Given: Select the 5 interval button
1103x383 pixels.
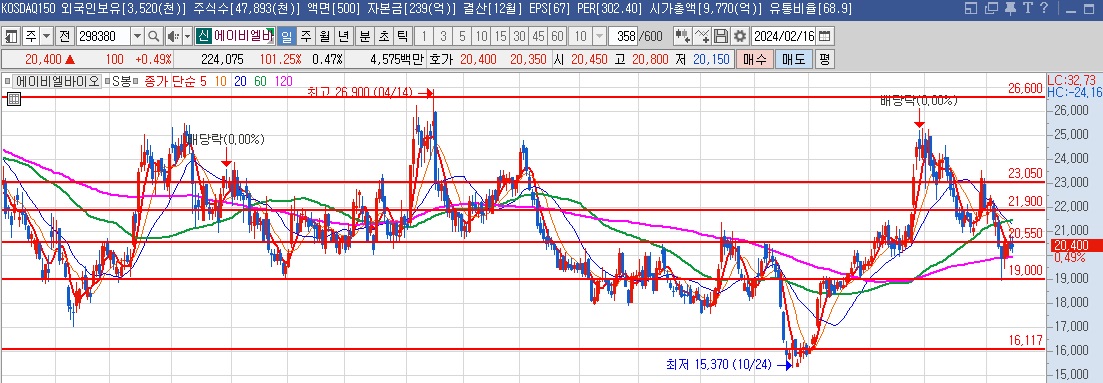Looking at the screenshot, I should point(462,37).
